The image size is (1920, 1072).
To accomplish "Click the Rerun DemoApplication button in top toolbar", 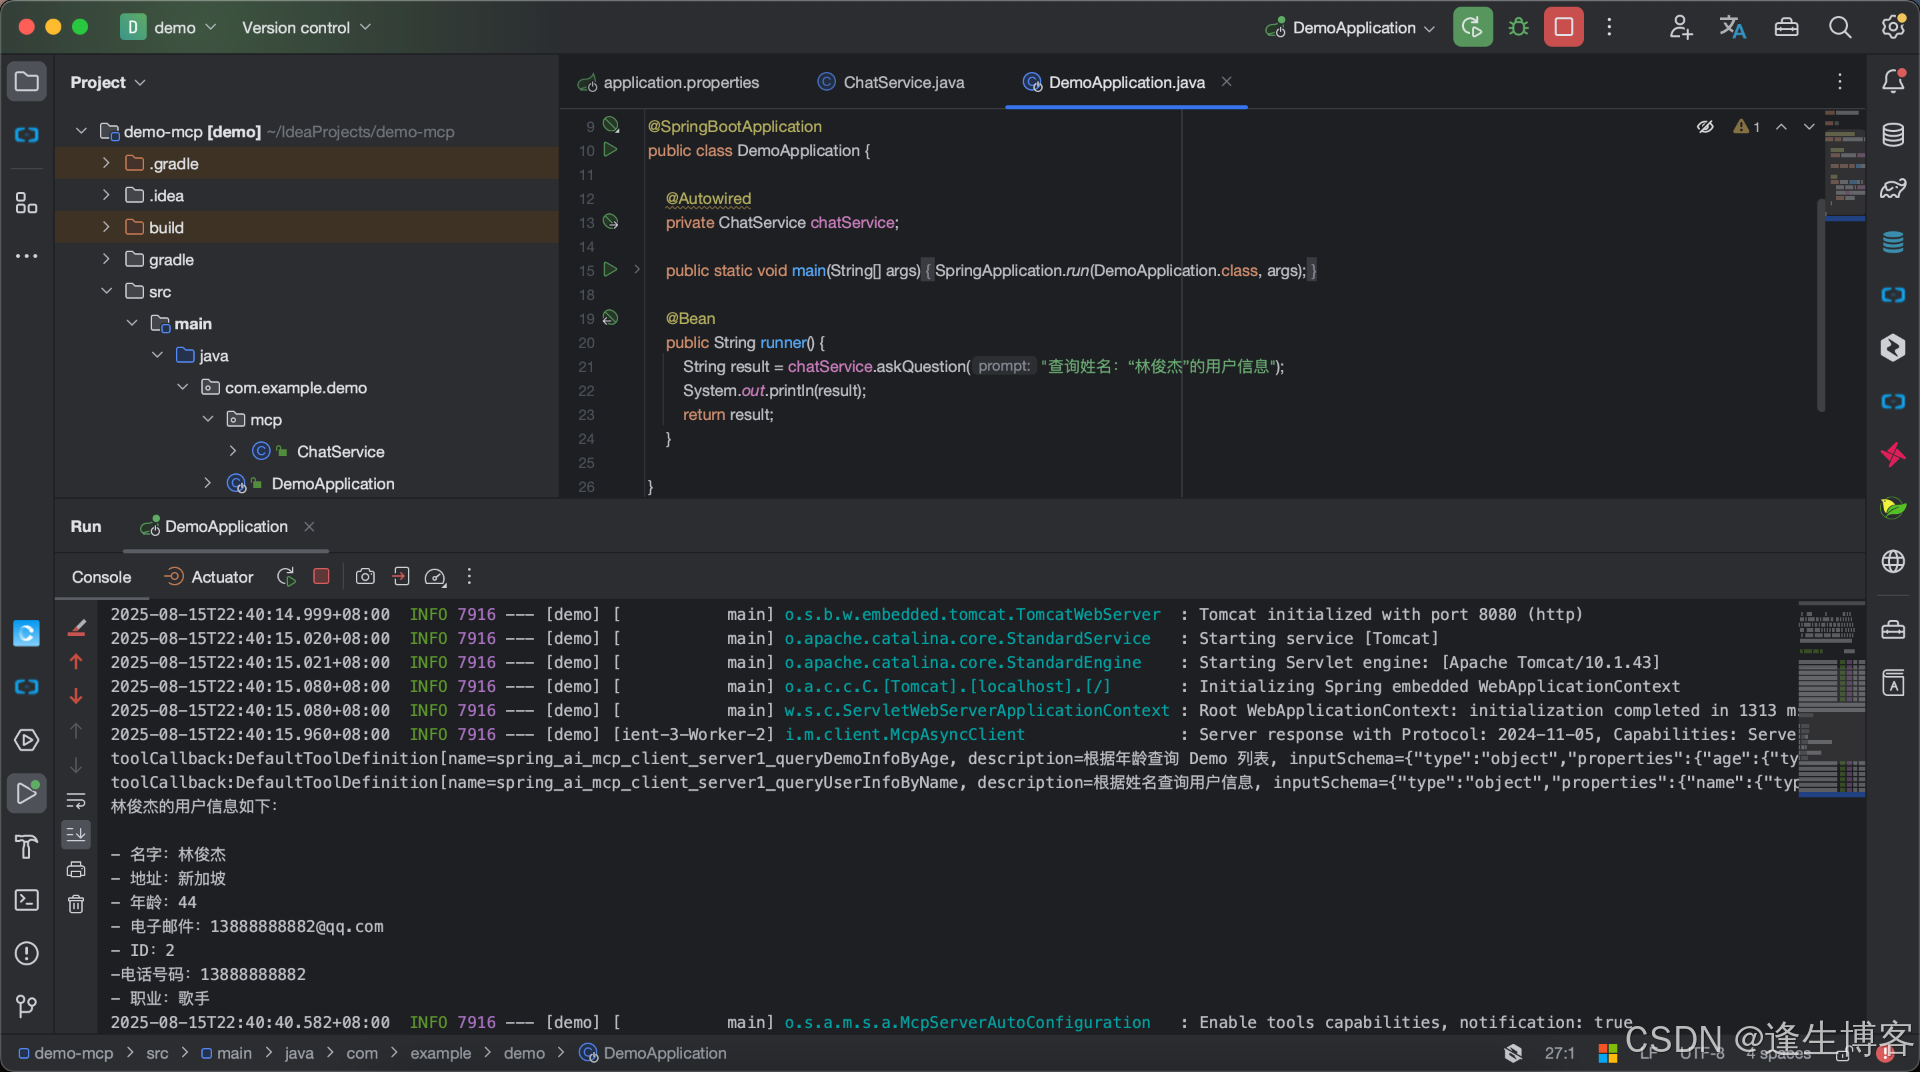I will 1472,27.
